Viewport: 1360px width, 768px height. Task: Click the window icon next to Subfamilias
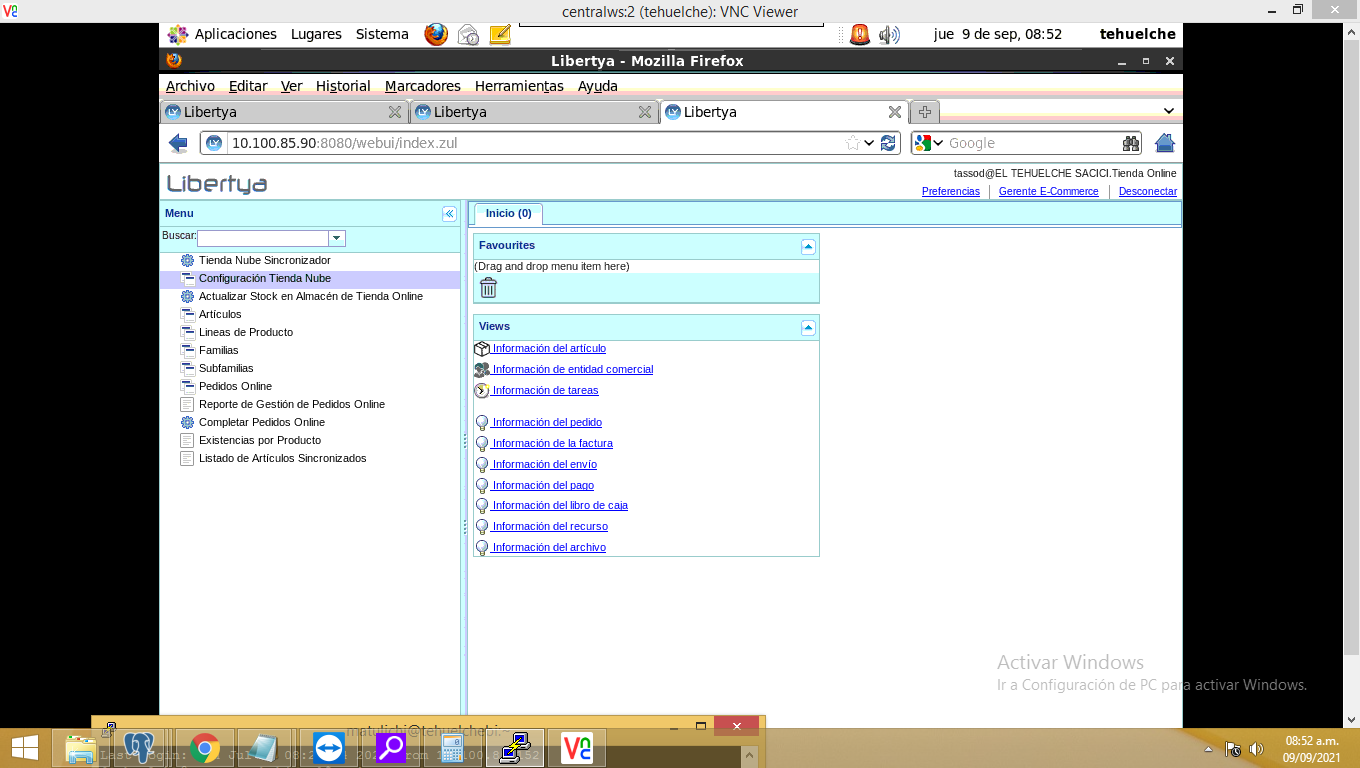coord(187,368)
